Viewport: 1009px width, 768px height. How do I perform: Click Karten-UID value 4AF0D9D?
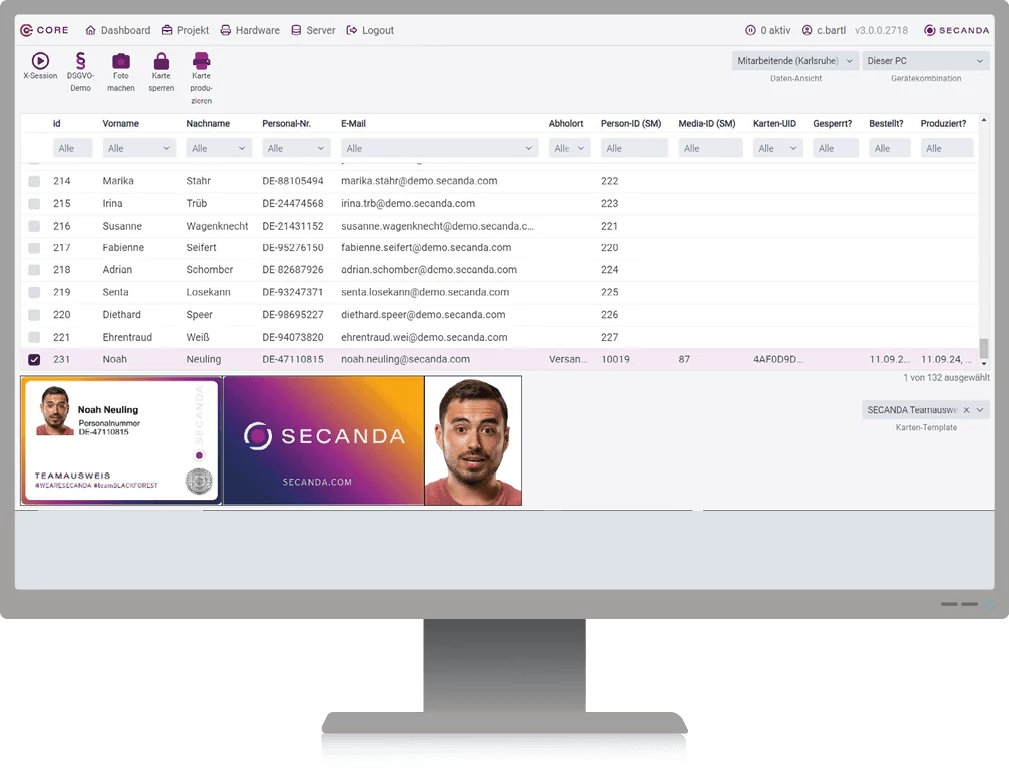click(x=777, y=359)
